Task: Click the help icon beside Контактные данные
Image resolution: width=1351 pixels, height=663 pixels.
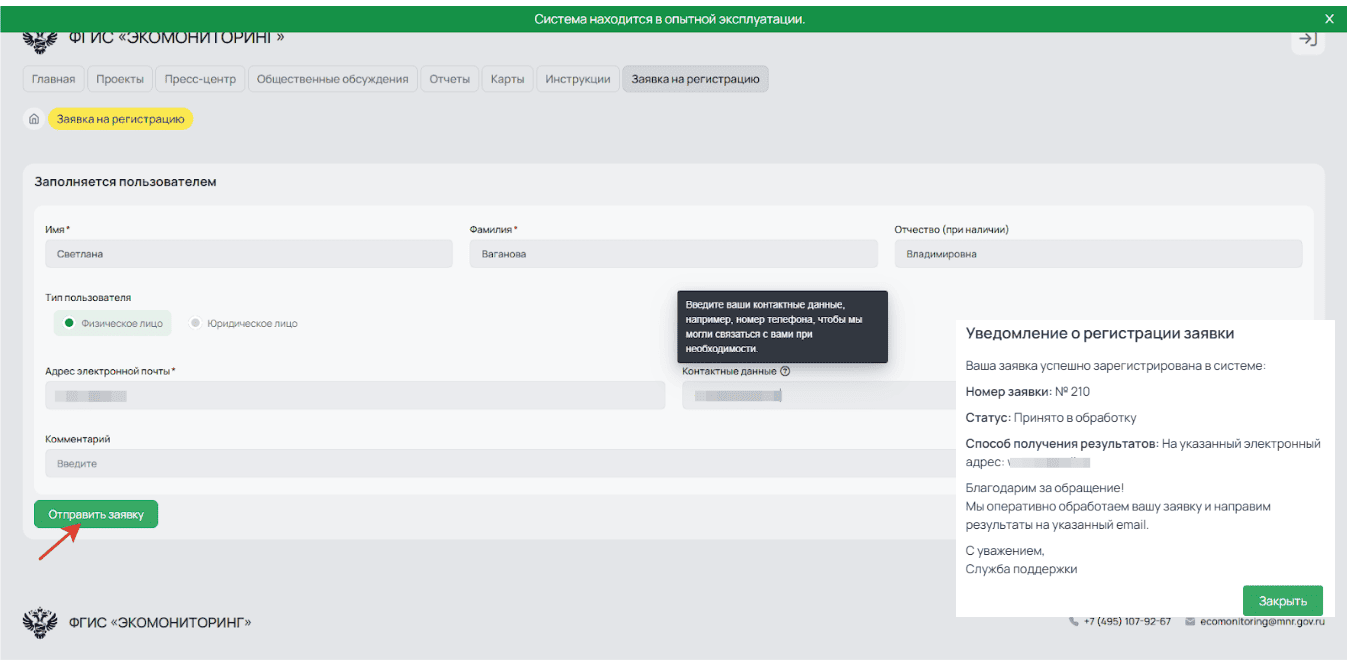Action: (785, 371)
